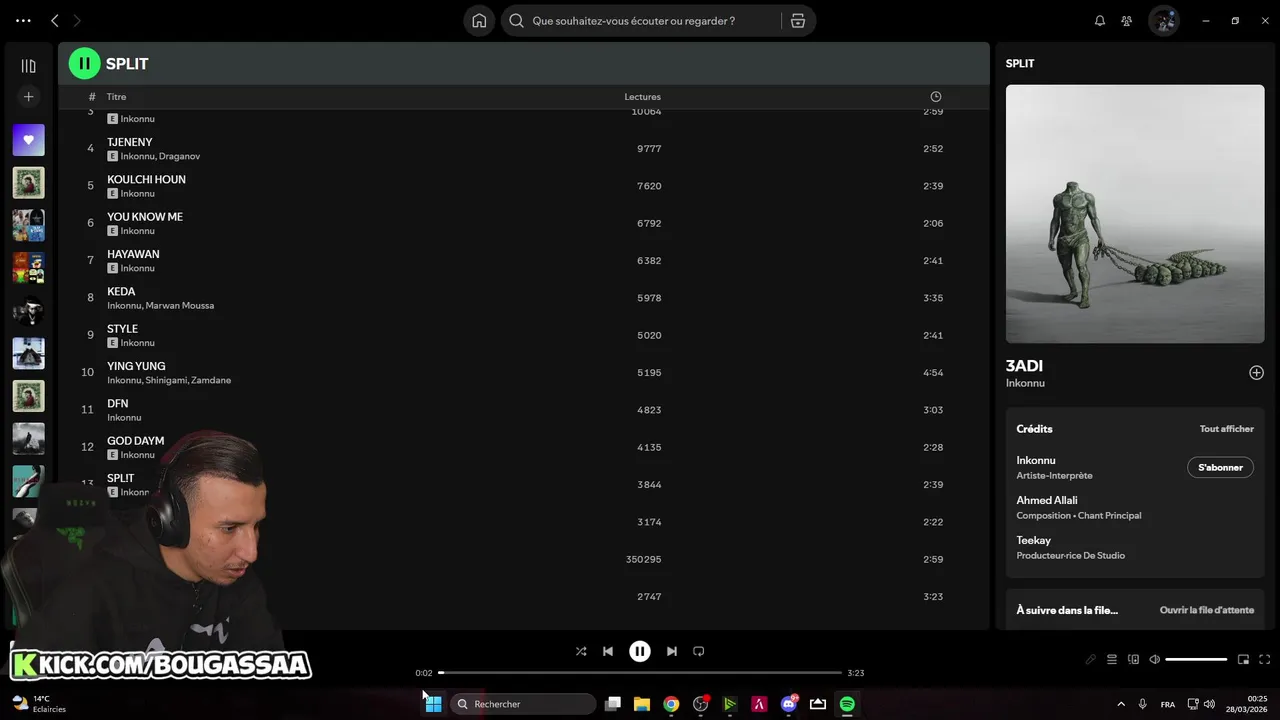Open Windows Start menu
Viewport: 1280px width, 720px height.
tap(433, 704)
